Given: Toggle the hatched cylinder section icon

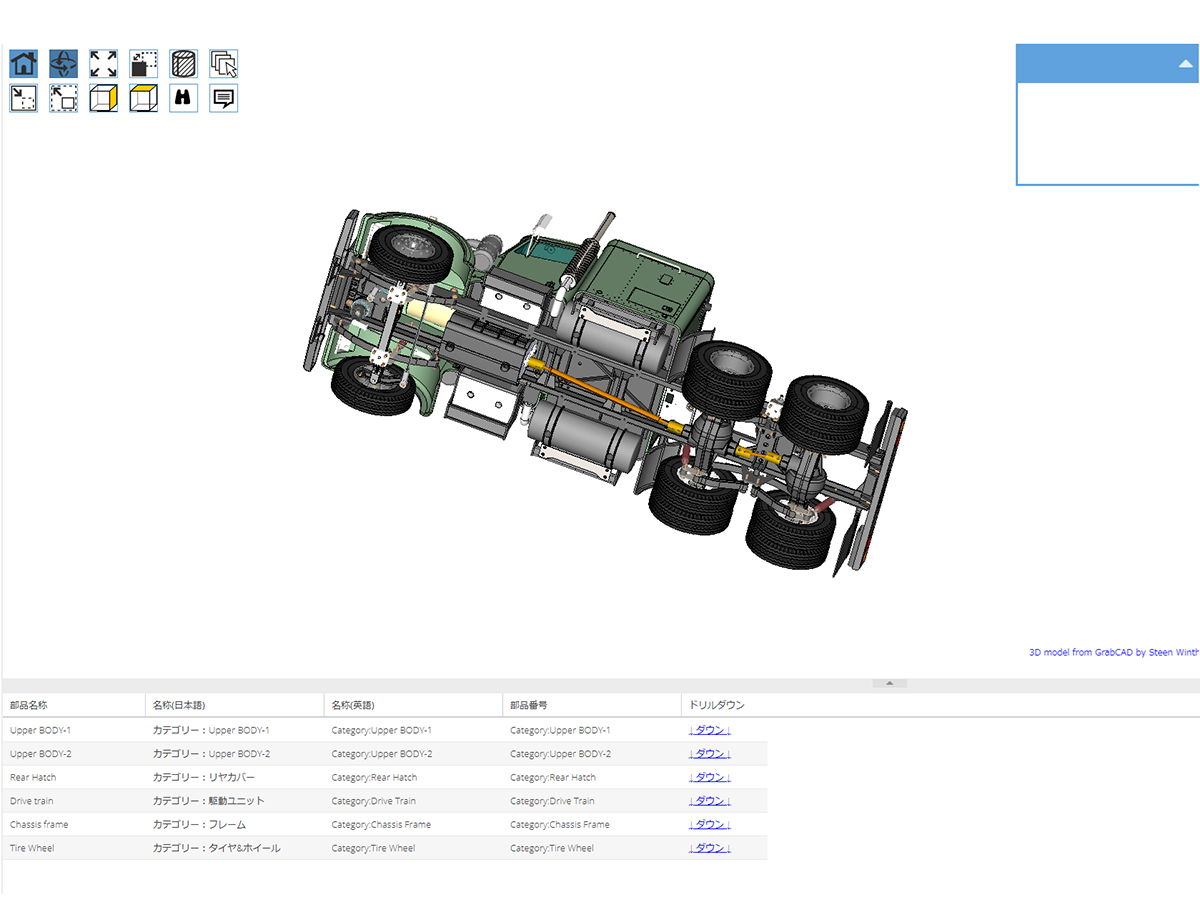Looking at the screenshot, I should point(184,64).
